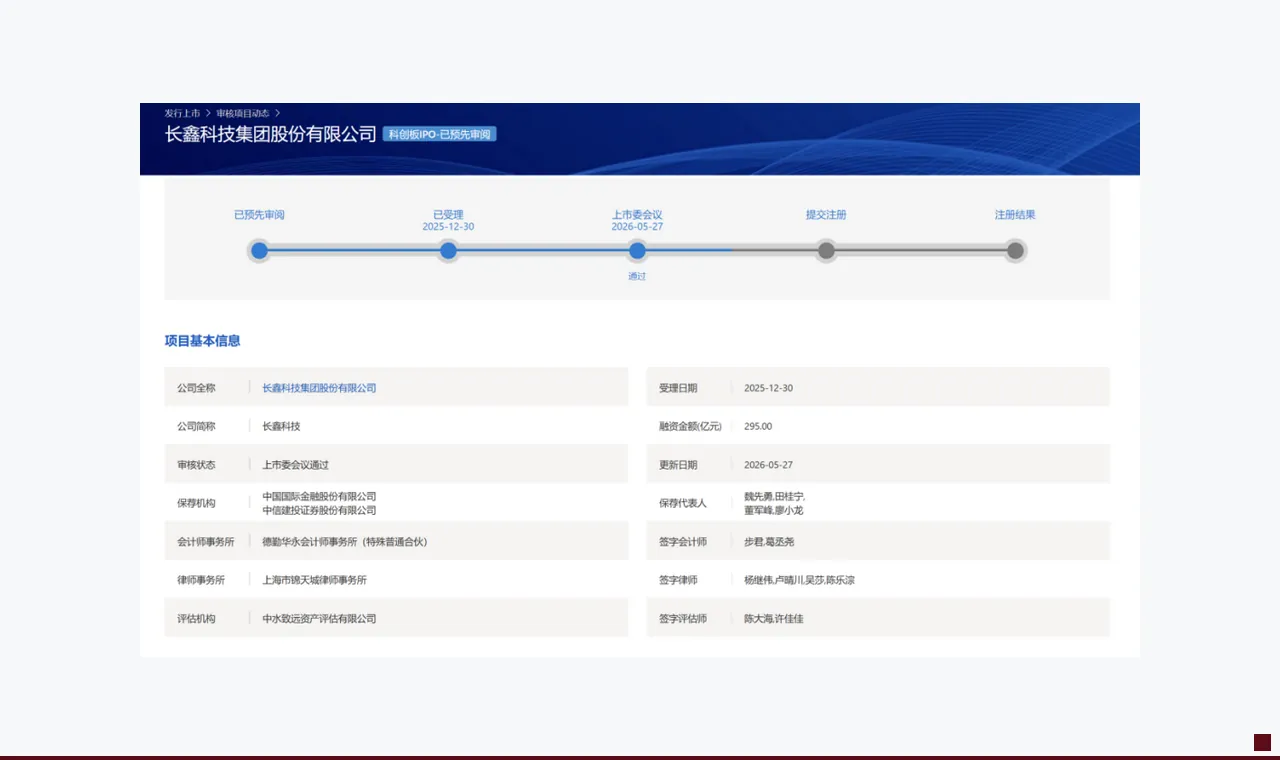Image resolution: width=1280 pixels, height=760 pixels.
Task: Click the 2025-12-30 value in 受理日期 row
Action: click(x=768, y=388)
